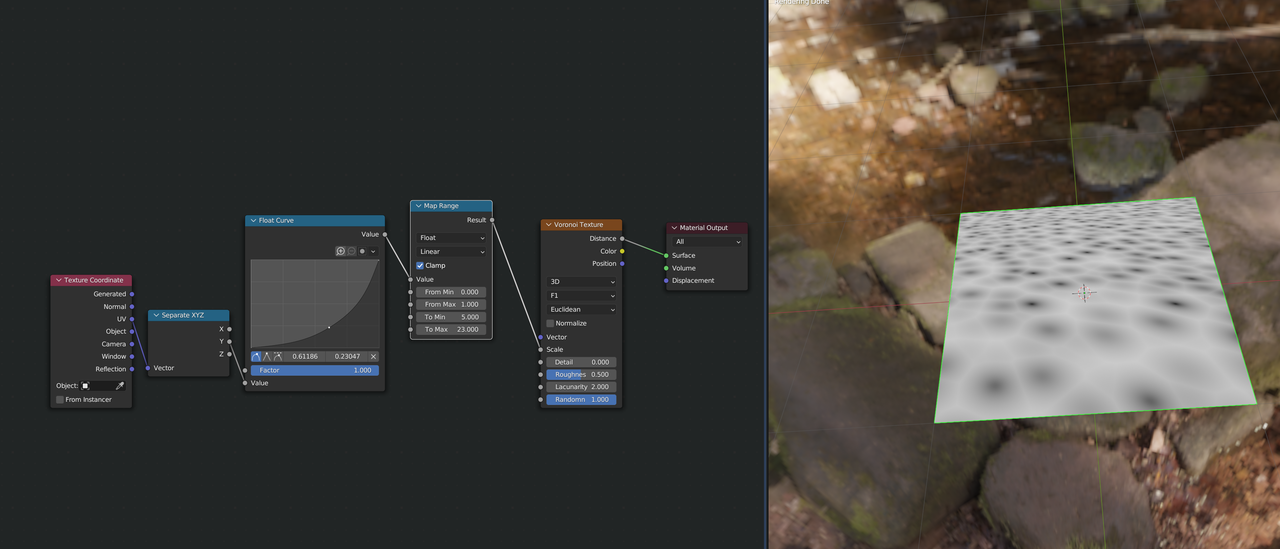Disable the Clamp checkbox in Map Range
The image size is (1280, 549).
[x=420, y=265]
